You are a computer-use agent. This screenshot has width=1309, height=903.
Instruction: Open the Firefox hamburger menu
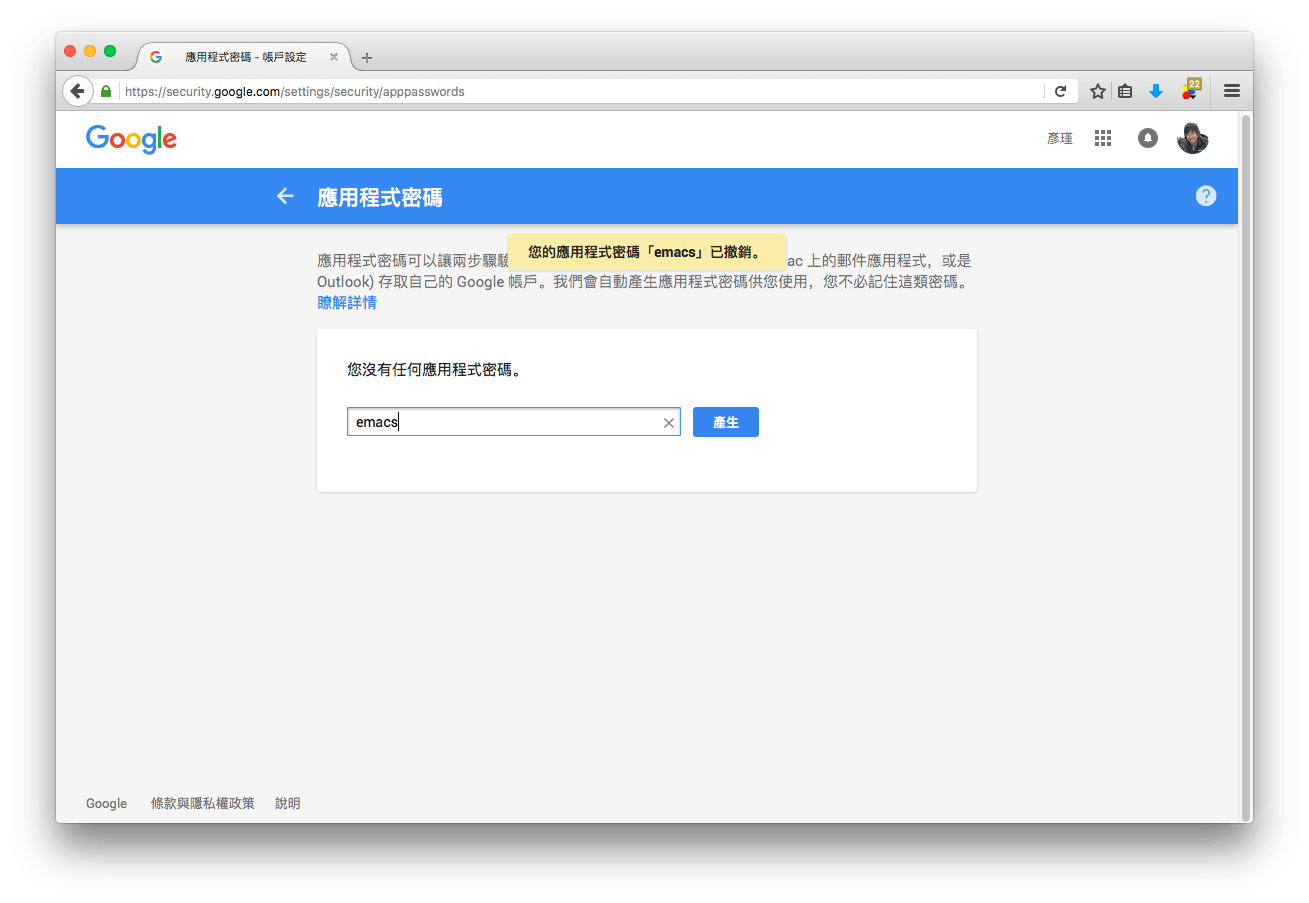[x=1232, y=91]
